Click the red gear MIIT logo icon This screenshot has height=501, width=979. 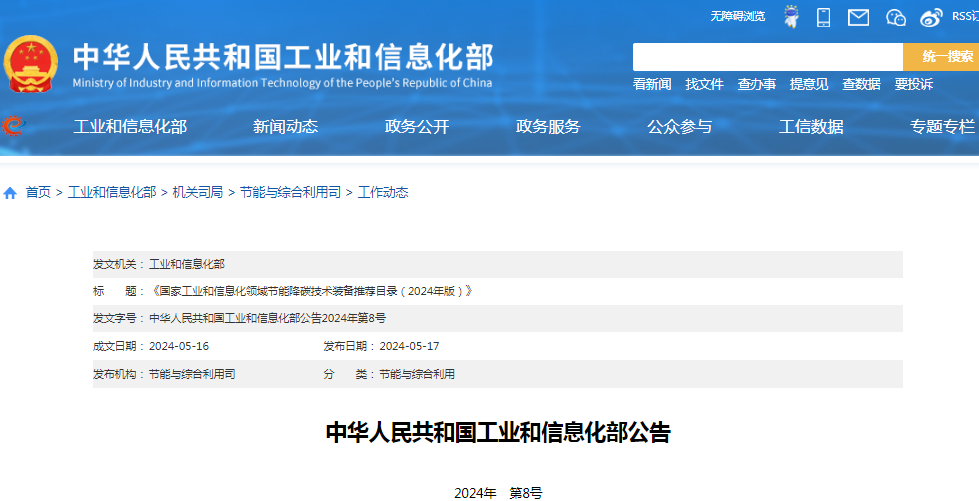pyautogui.click(x=14, y=126)
